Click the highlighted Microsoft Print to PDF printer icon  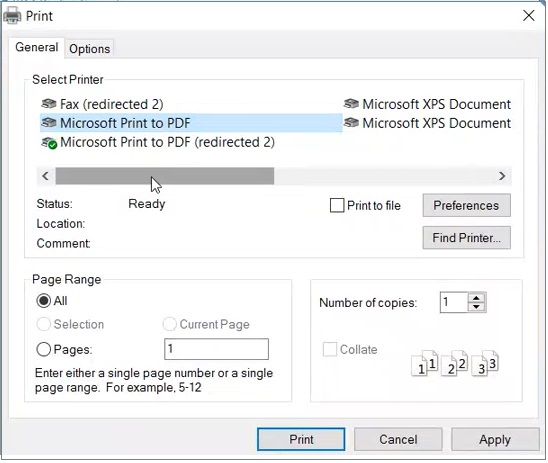pyautogui.click(x=49, y=123)
